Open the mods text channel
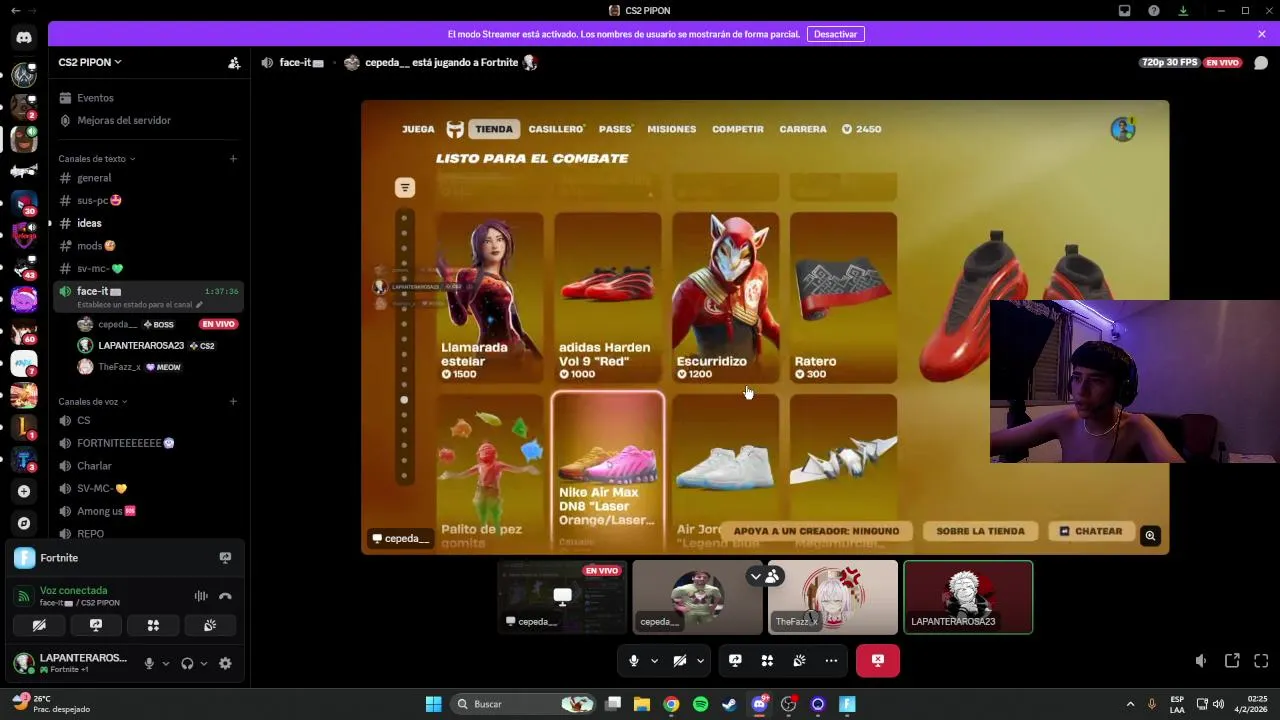Viewport: 1280px width, 720px height. (x=147, y=246)
